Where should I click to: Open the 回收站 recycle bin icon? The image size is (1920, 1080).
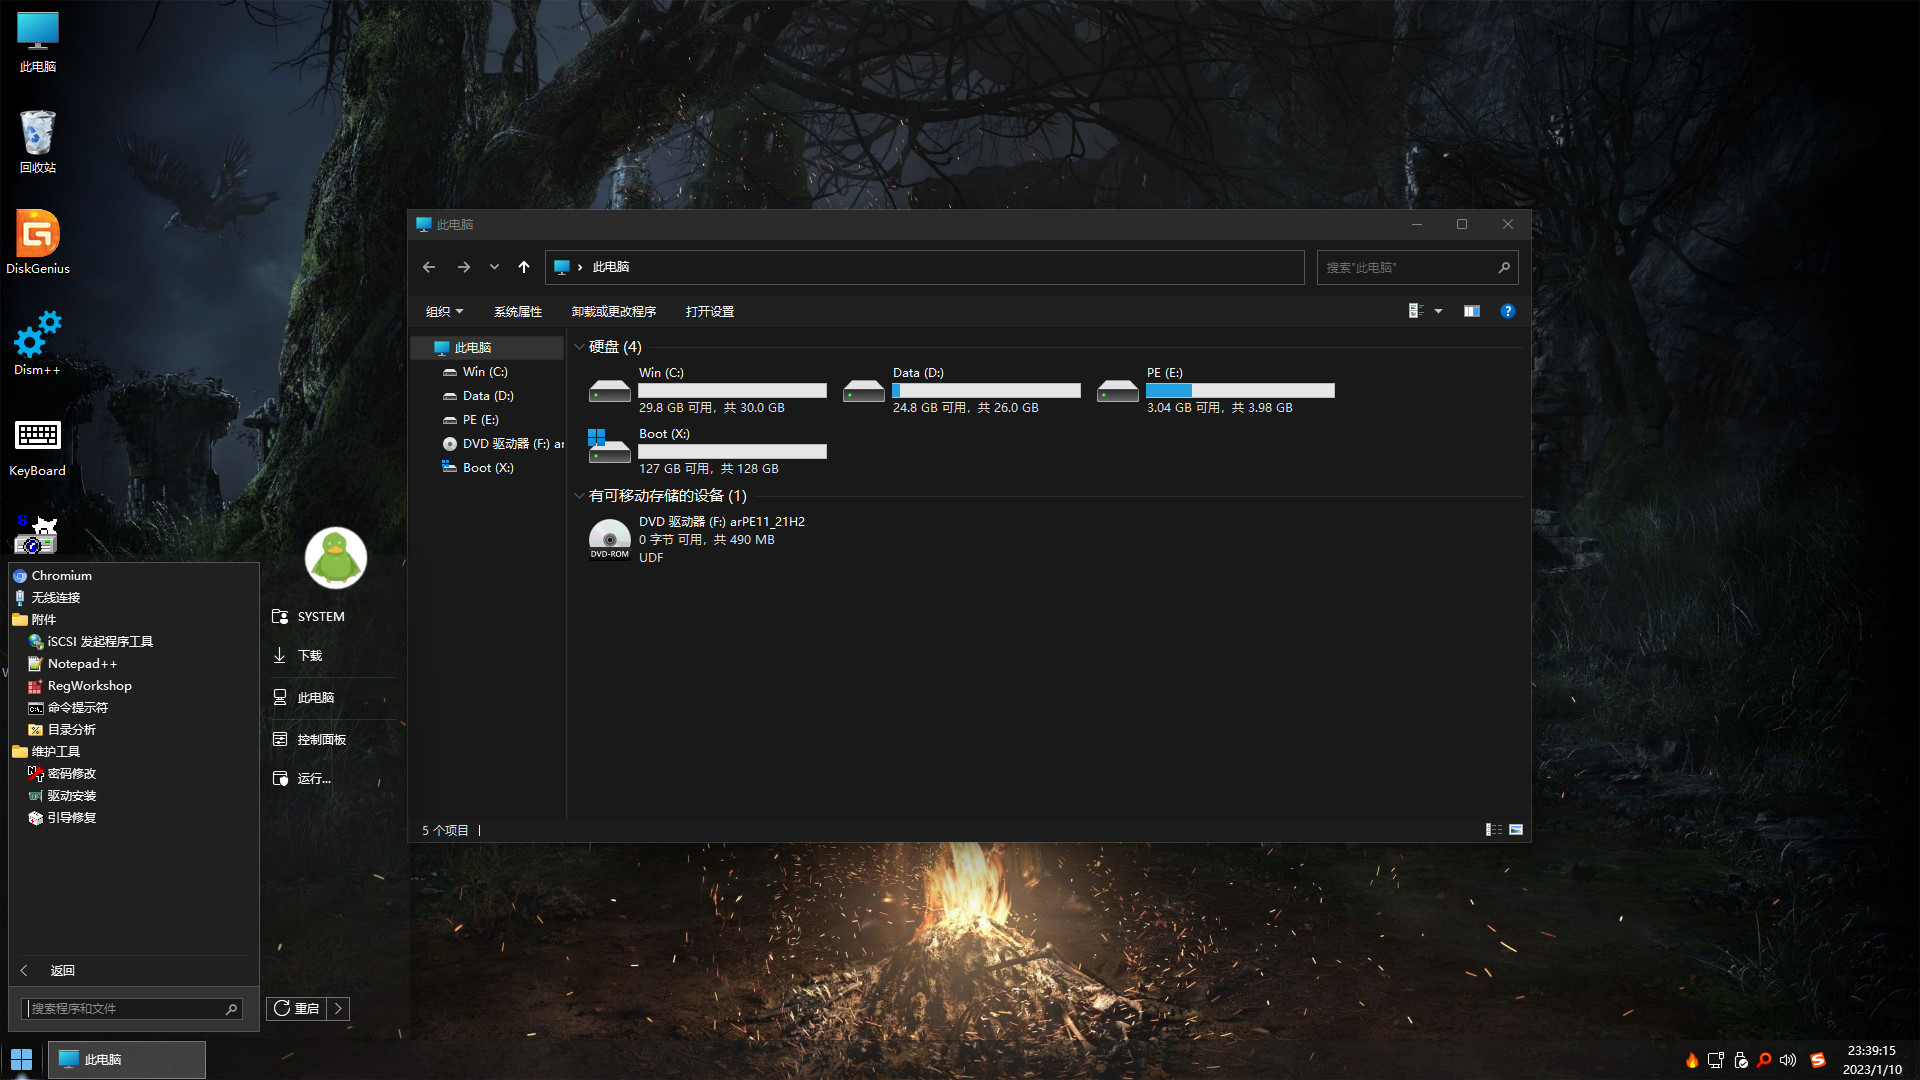38,142
